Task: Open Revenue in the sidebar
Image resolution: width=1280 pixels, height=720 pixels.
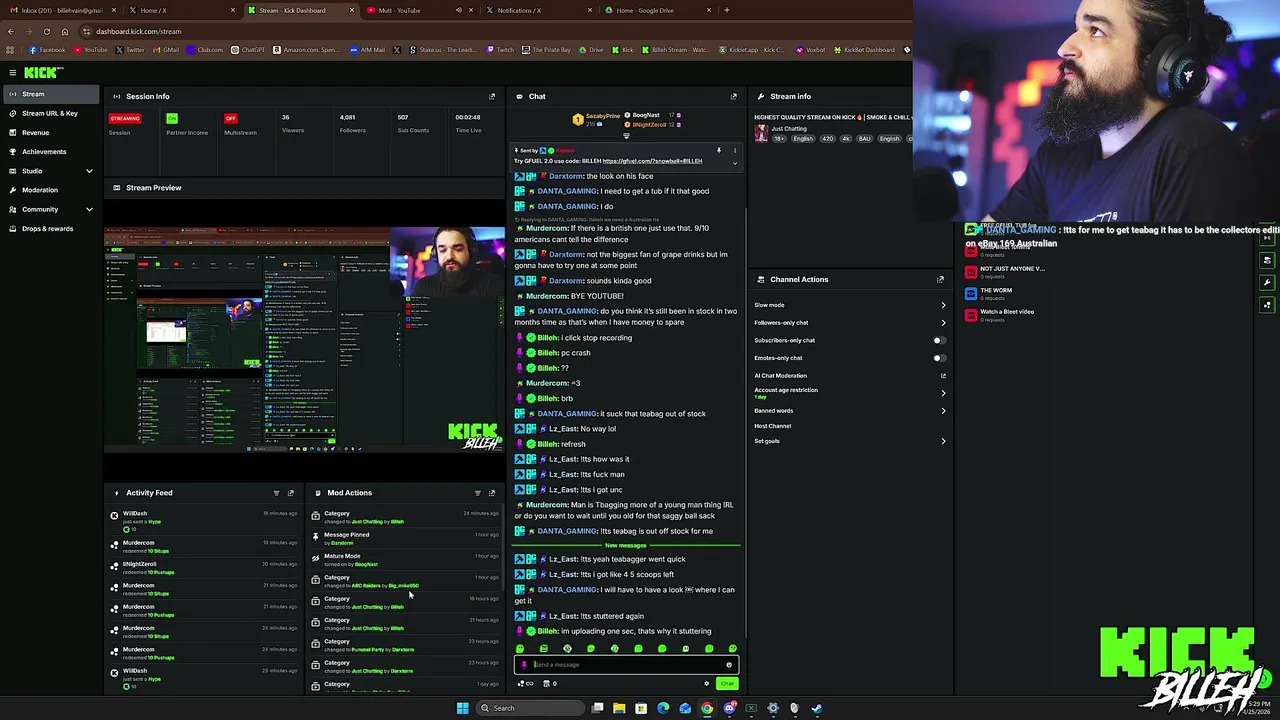Action: 50,132
